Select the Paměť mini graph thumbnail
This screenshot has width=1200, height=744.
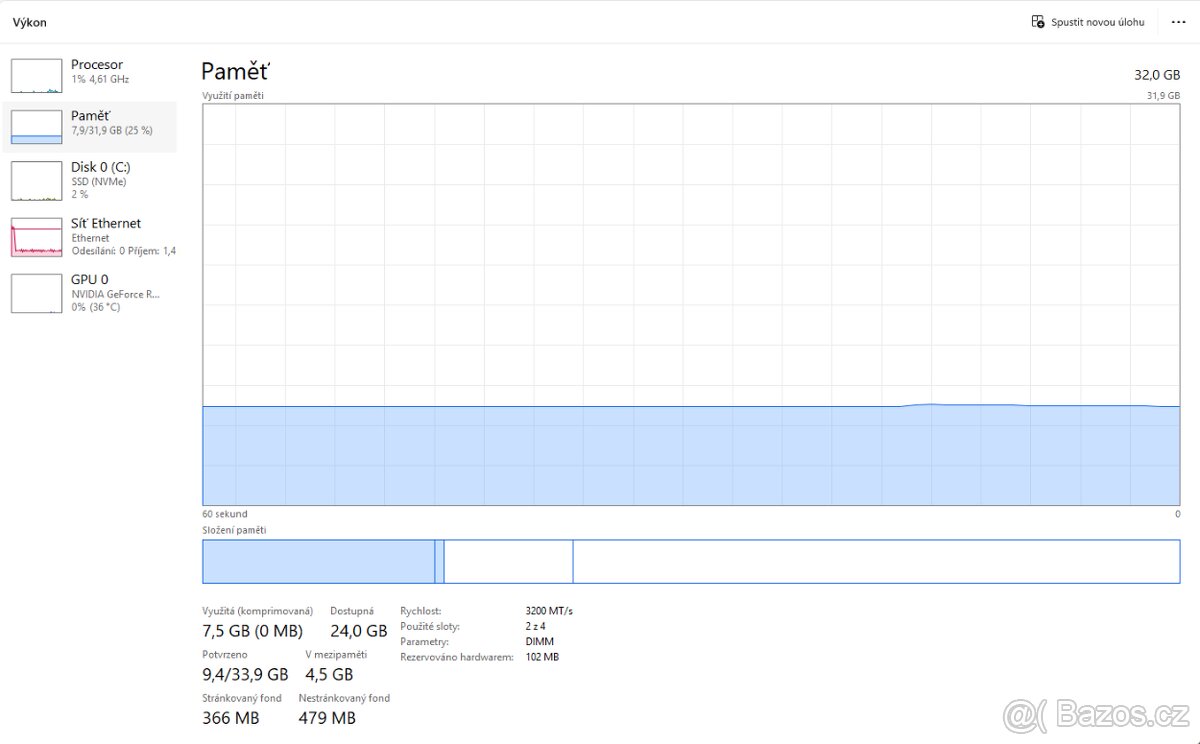(x=36, y=126)
